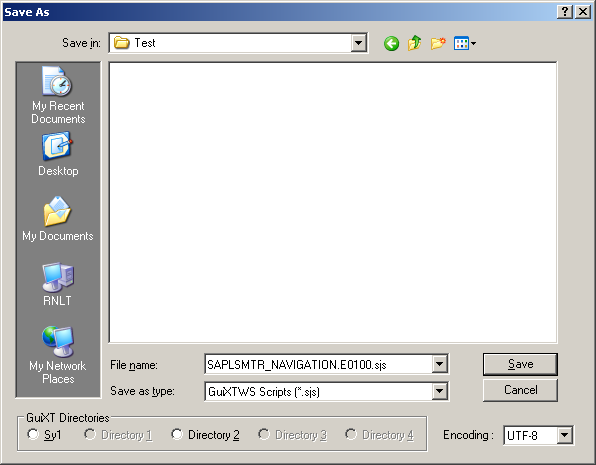Image resolution: width=596 pixels, height=465 pixels.
Task: Select the Directory 1 radio button
Action: 90,434
